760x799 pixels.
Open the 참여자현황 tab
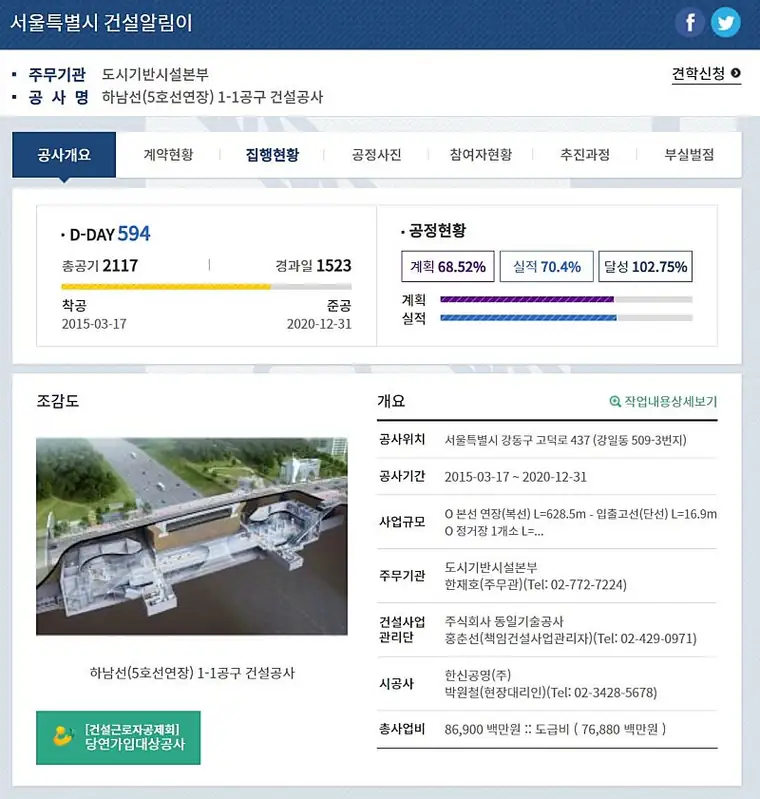480,155
